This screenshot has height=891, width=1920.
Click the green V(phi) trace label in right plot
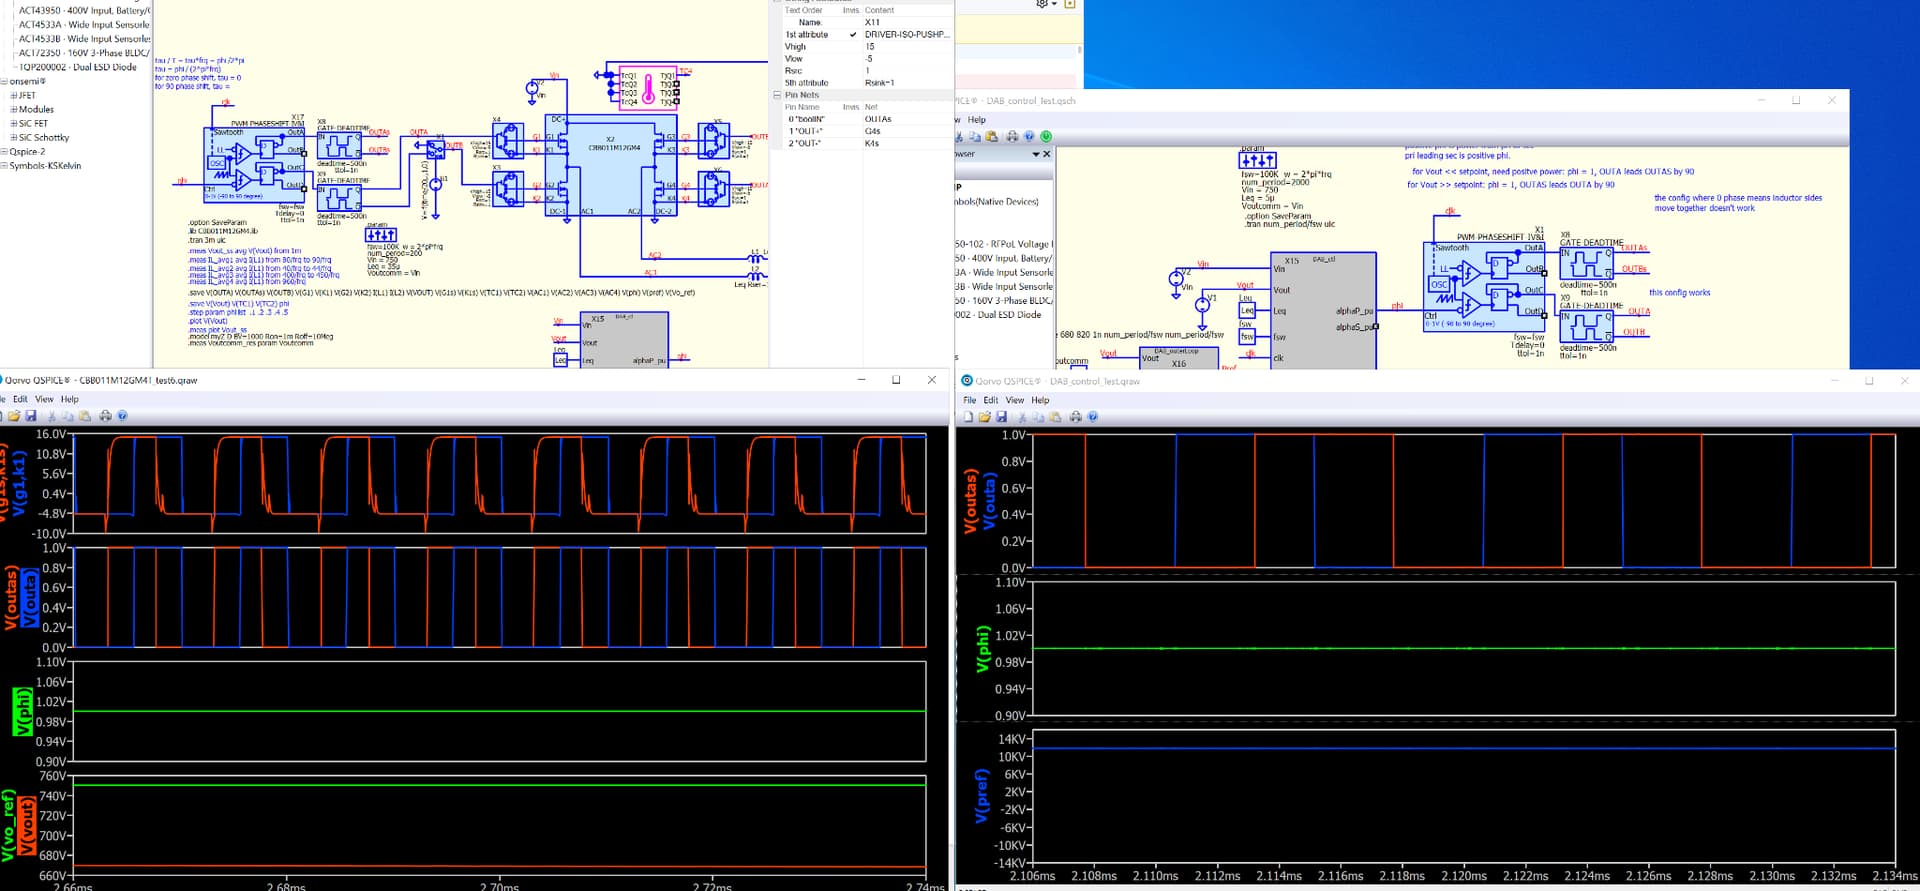(982, 648)
